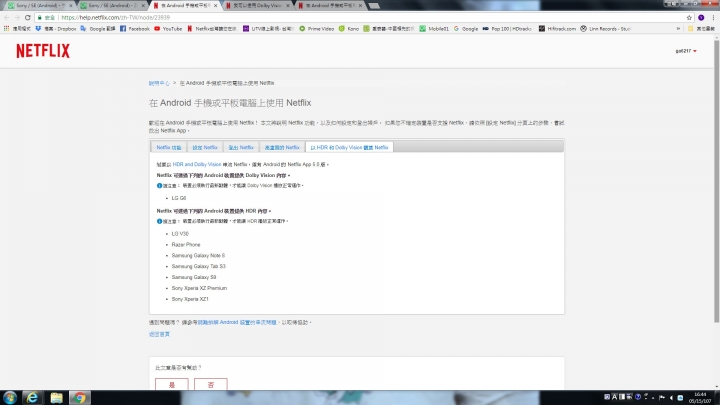This screenshot has width=720, height=405.
Task: Bookmark this page with the star icon
Action: click(689, 17)
